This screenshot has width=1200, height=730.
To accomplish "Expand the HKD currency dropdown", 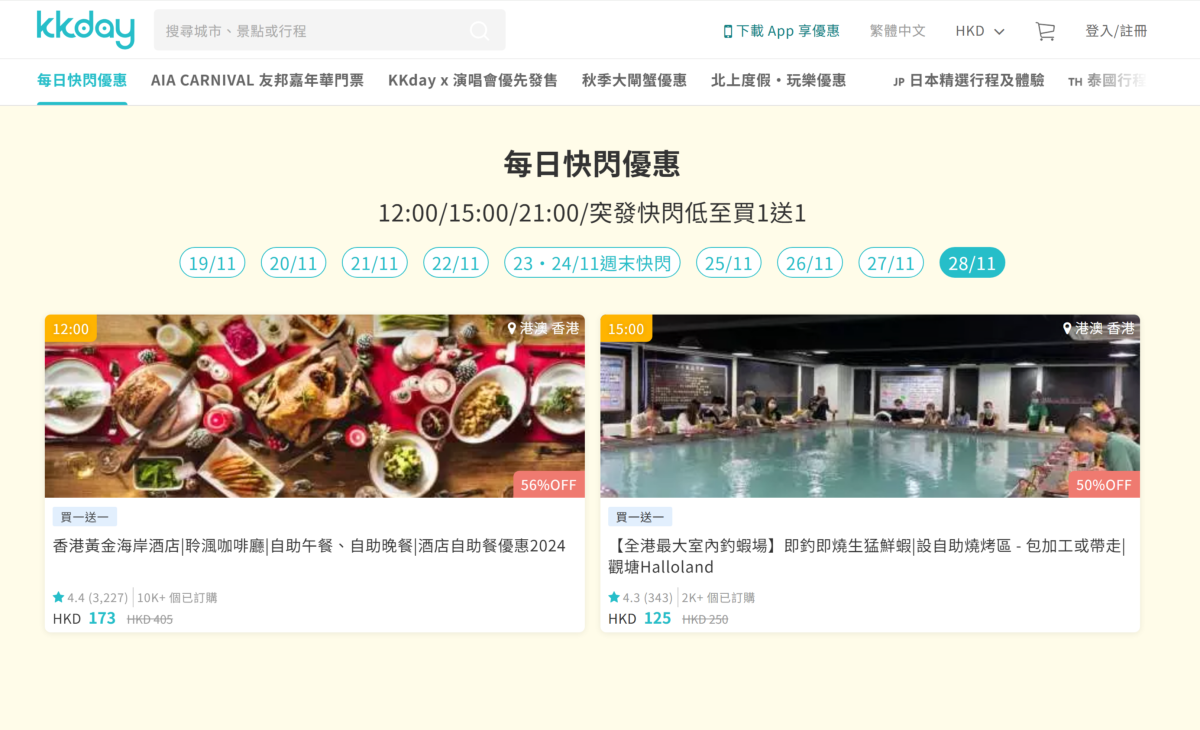I will tap(980, 31).
